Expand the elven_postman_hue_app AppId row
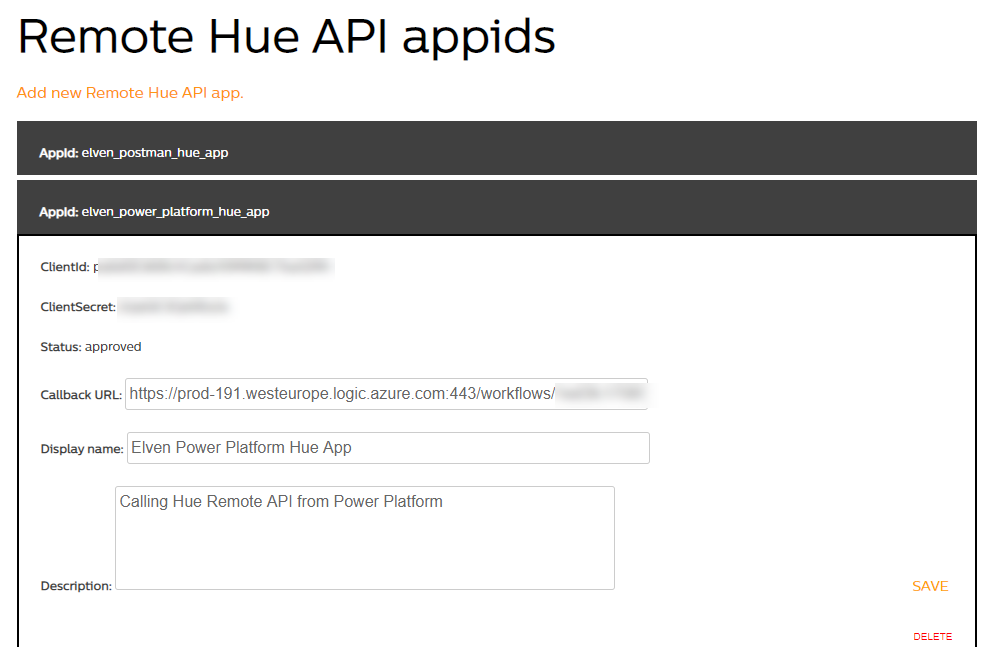The width and height of the screenshot is (985, 647). coord(496,148)
